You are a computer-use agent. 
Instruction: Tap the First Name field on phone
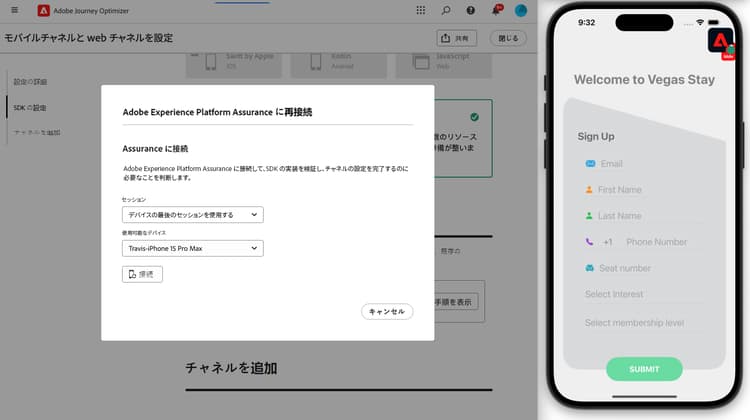pos(643,190)
